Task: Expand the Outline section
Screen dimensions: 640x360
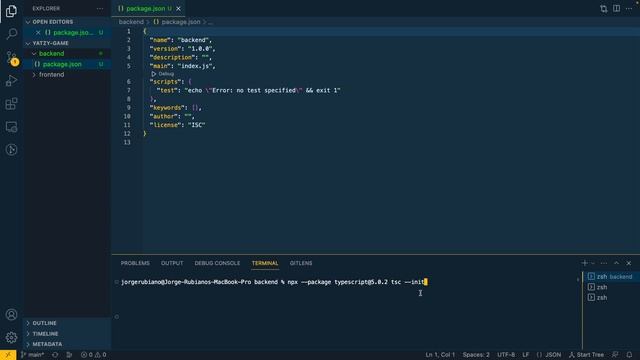Action: point(44,323)
